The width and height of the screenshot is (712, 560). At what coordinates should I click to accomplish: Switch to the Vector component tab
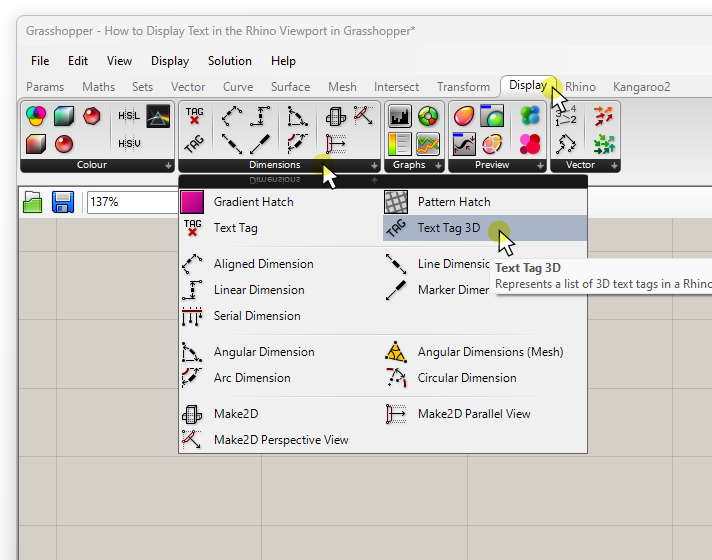[188, 87]
